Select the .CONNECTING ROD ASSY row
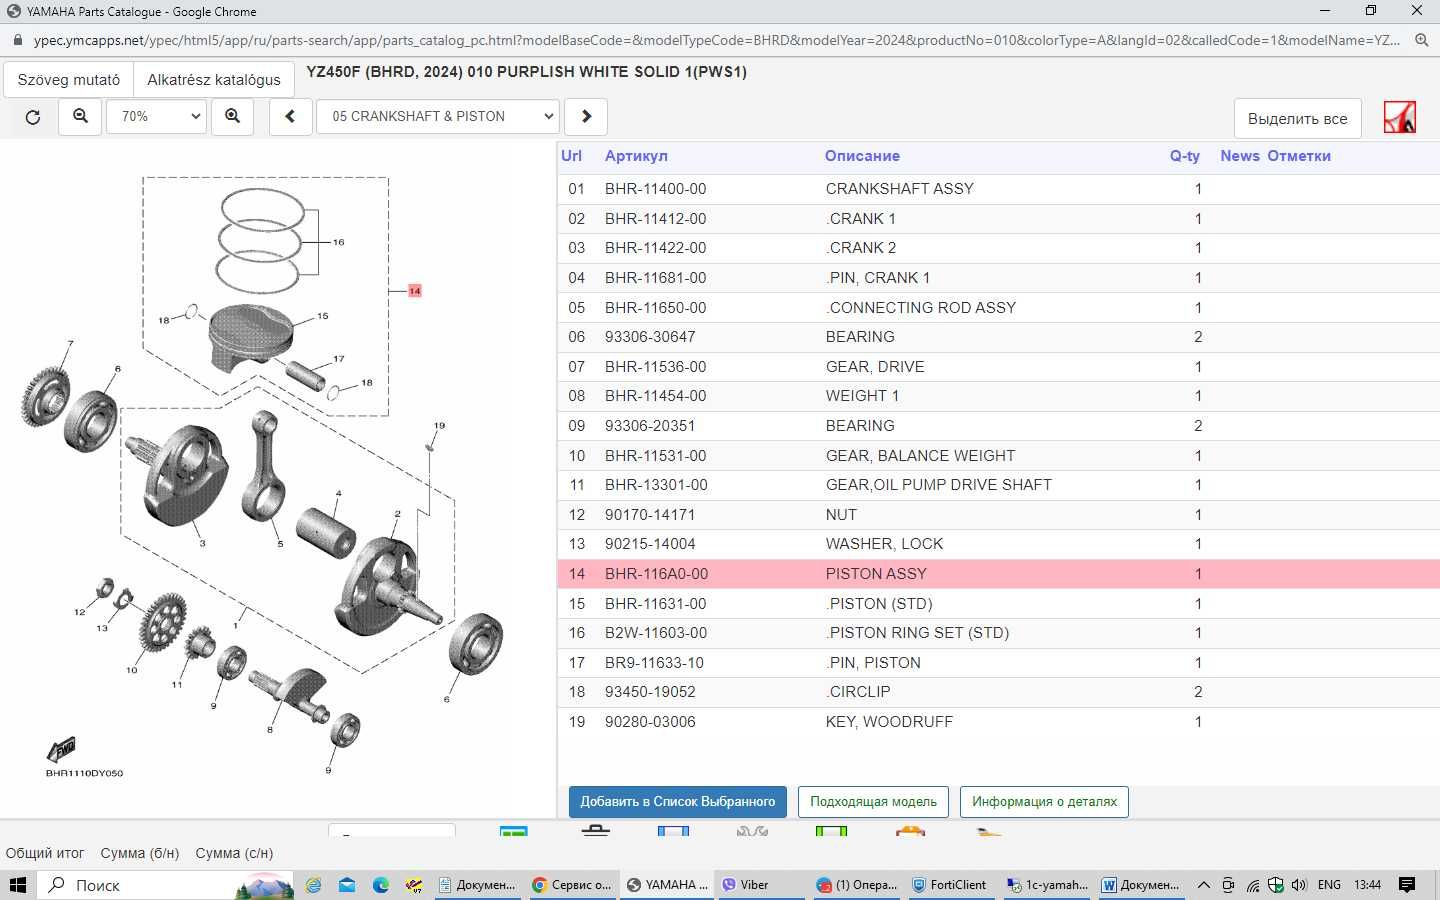 click(998, 308)
